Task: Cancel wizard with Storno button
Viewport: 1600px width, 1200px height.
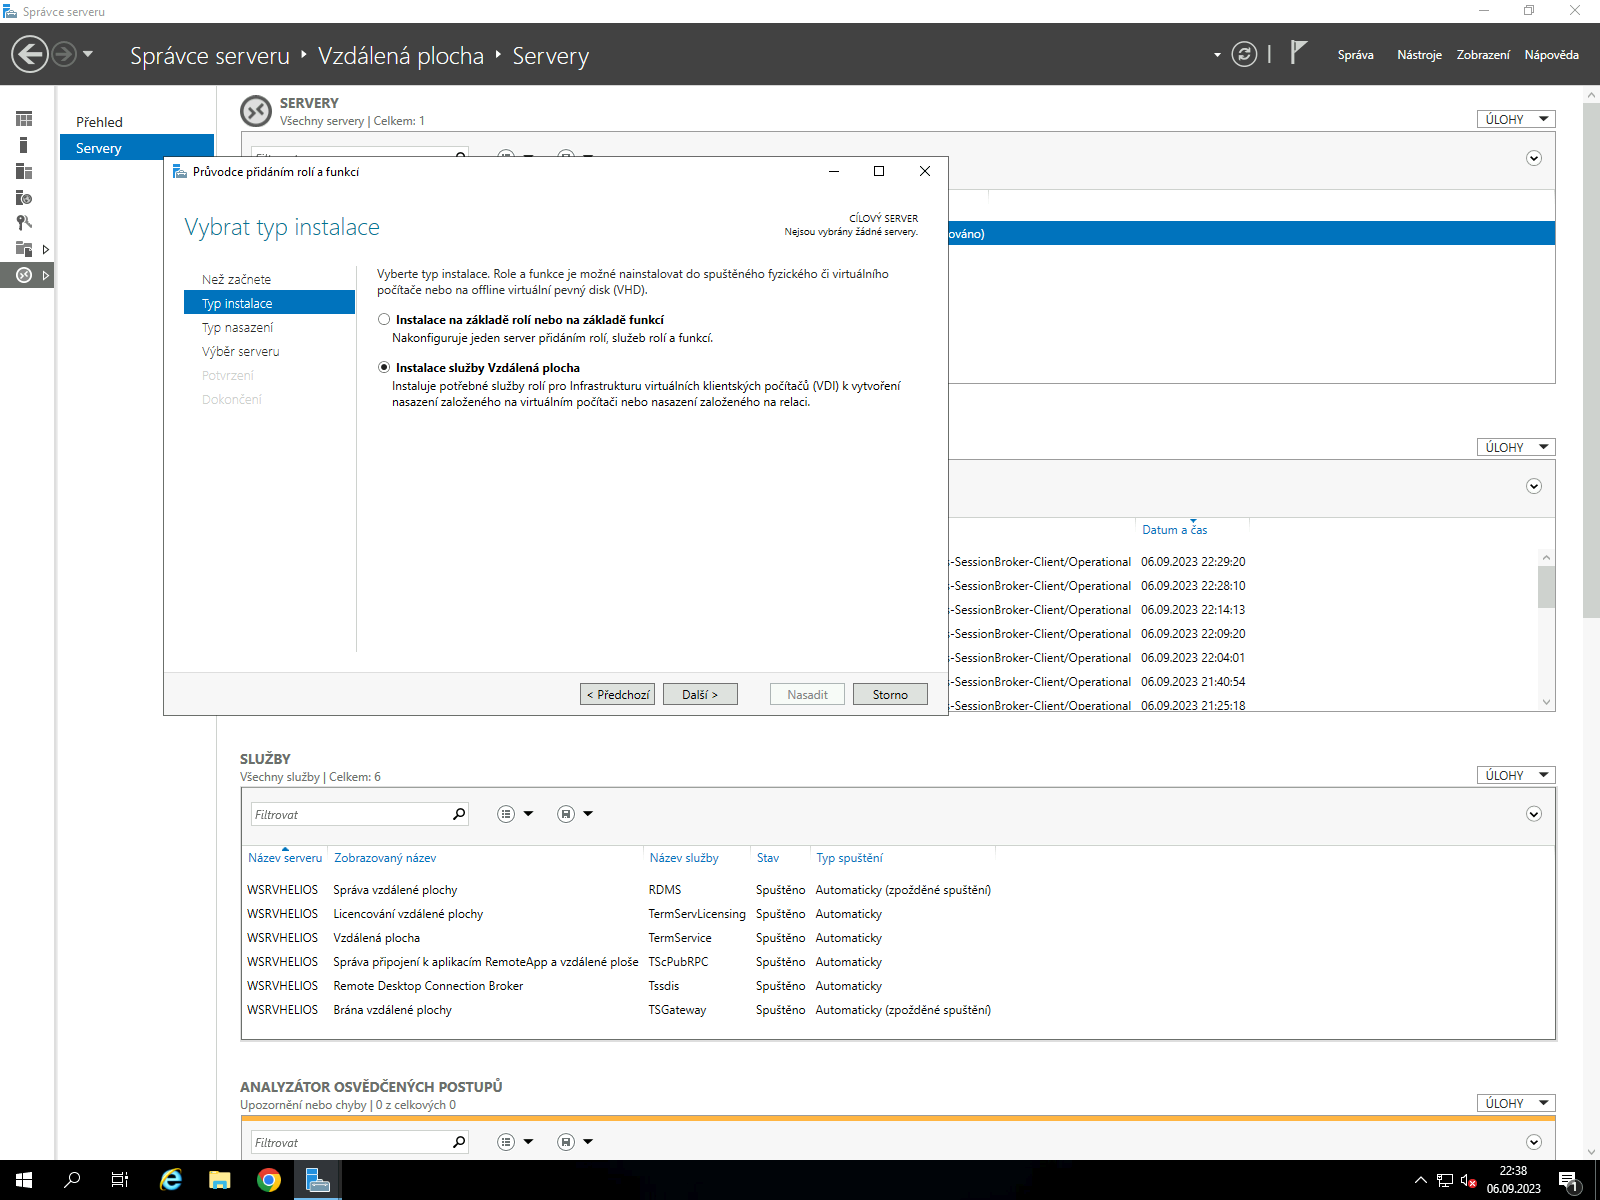Action: [889, 694]
